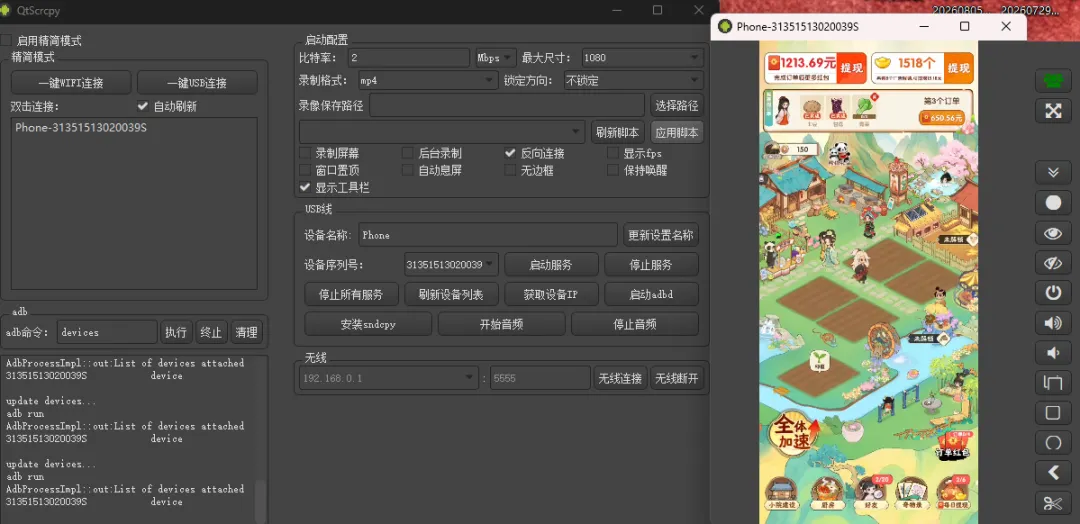
Task: Enable 启用精简模式 checkbox
Action: click(6, 41)
